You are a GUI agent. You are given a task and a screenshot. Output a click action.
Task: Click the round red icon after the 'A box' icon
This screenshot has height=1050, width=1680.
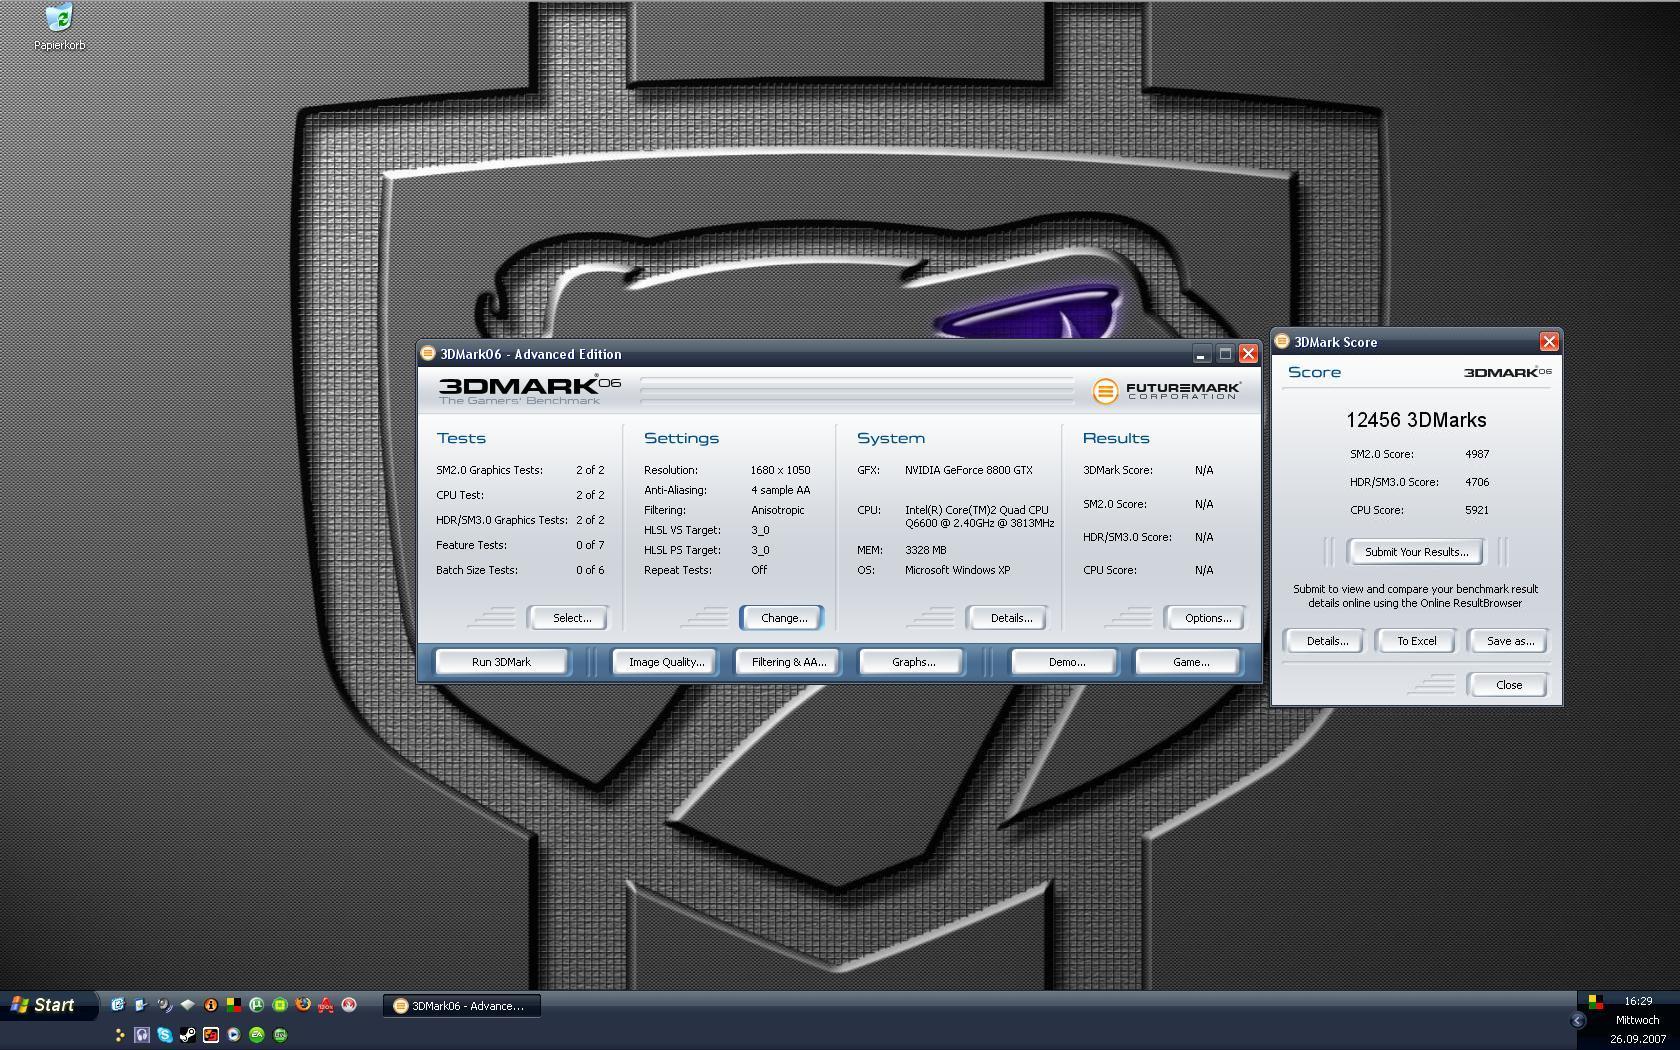349,1004
